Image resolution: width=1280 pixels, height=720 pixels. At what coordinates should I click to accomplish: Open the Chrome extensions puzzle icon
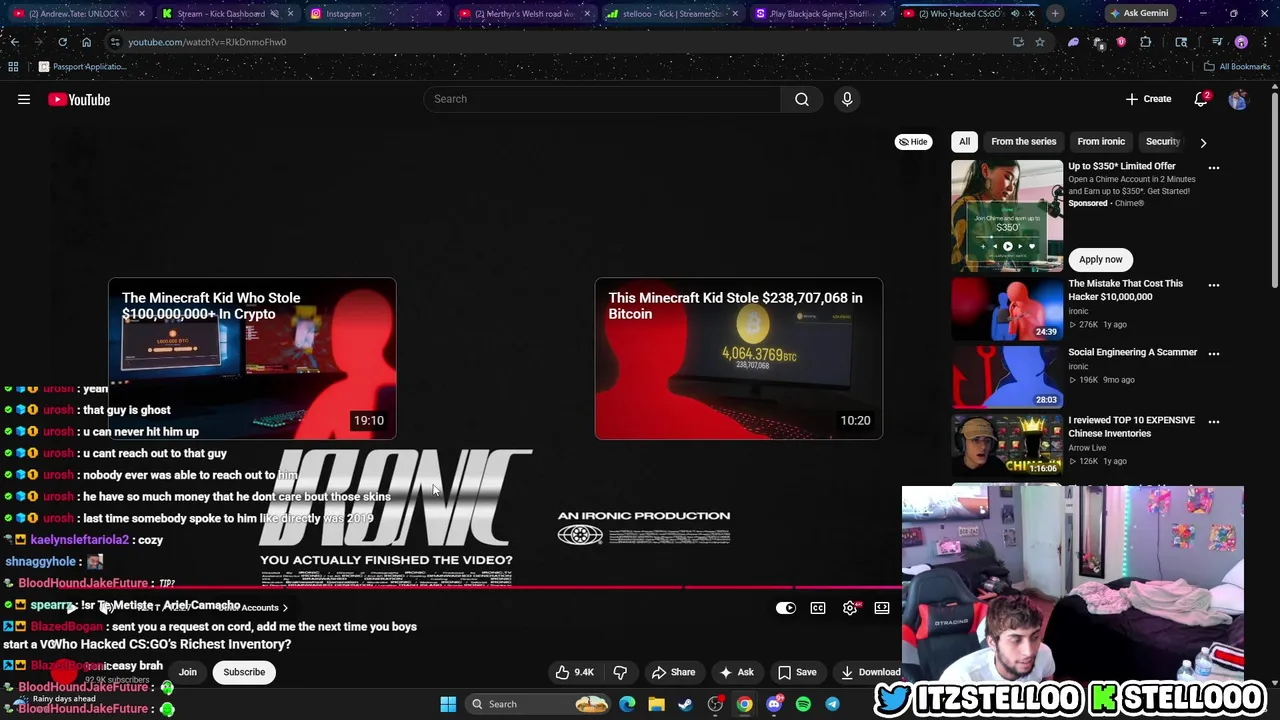(1146, 42)
